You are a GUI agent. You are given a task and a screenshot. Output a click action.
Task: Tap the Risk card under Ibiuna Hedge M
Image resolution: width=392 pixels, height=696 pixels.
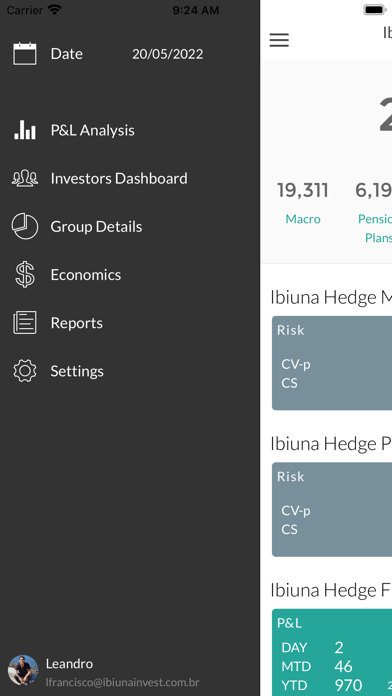click(x=332, y=363)
